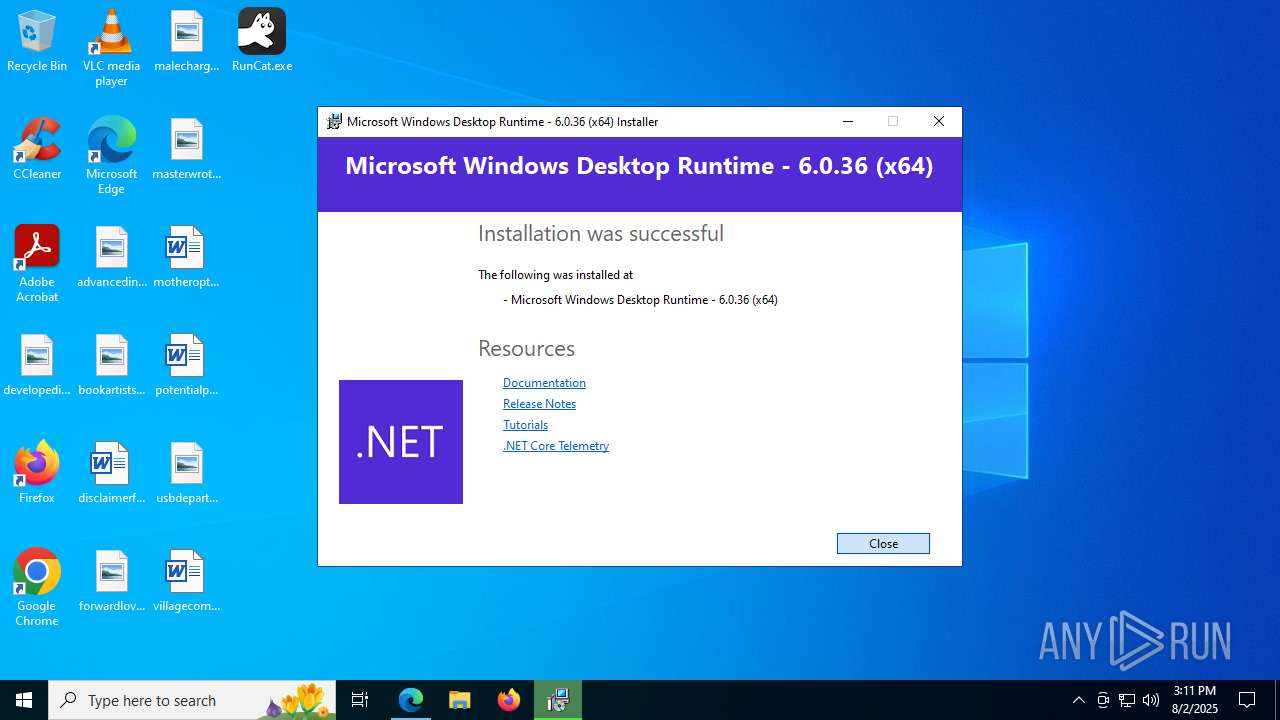Click the tray icon left of network

pyautogui.click(x=1103, y=700)
